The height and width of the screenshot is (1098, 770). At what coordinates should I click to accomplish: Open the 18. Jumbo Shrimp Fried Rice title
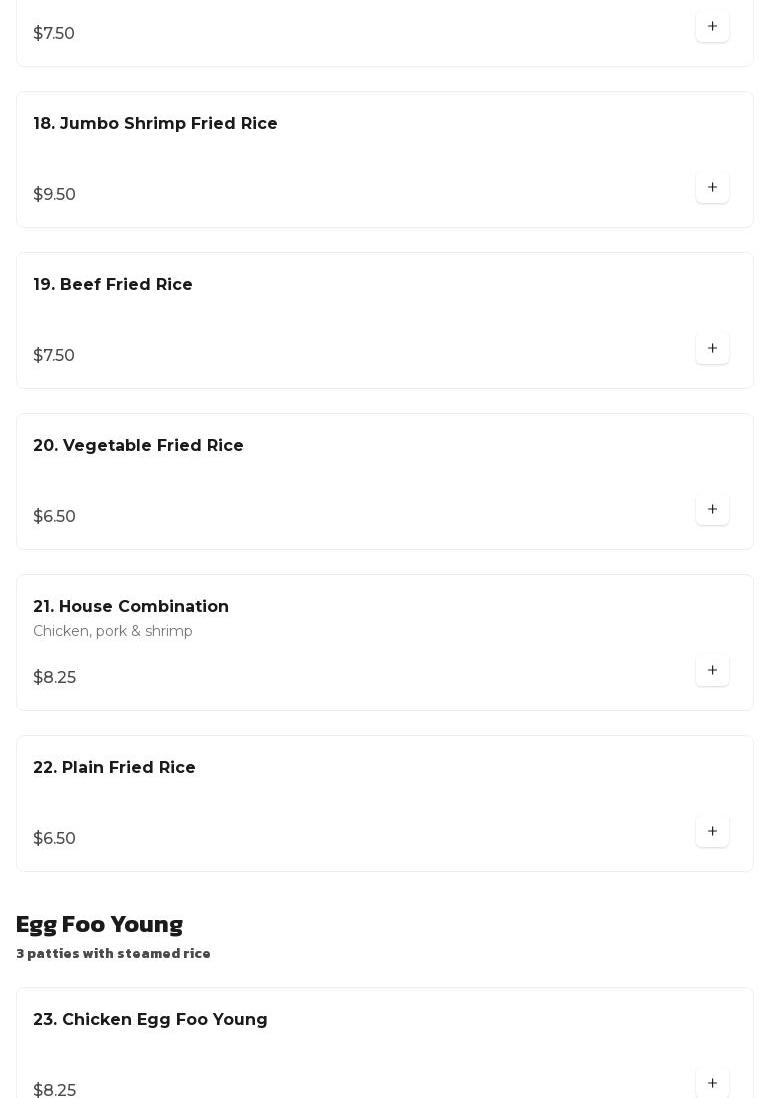pyautogui.click(x=155, y=124)
